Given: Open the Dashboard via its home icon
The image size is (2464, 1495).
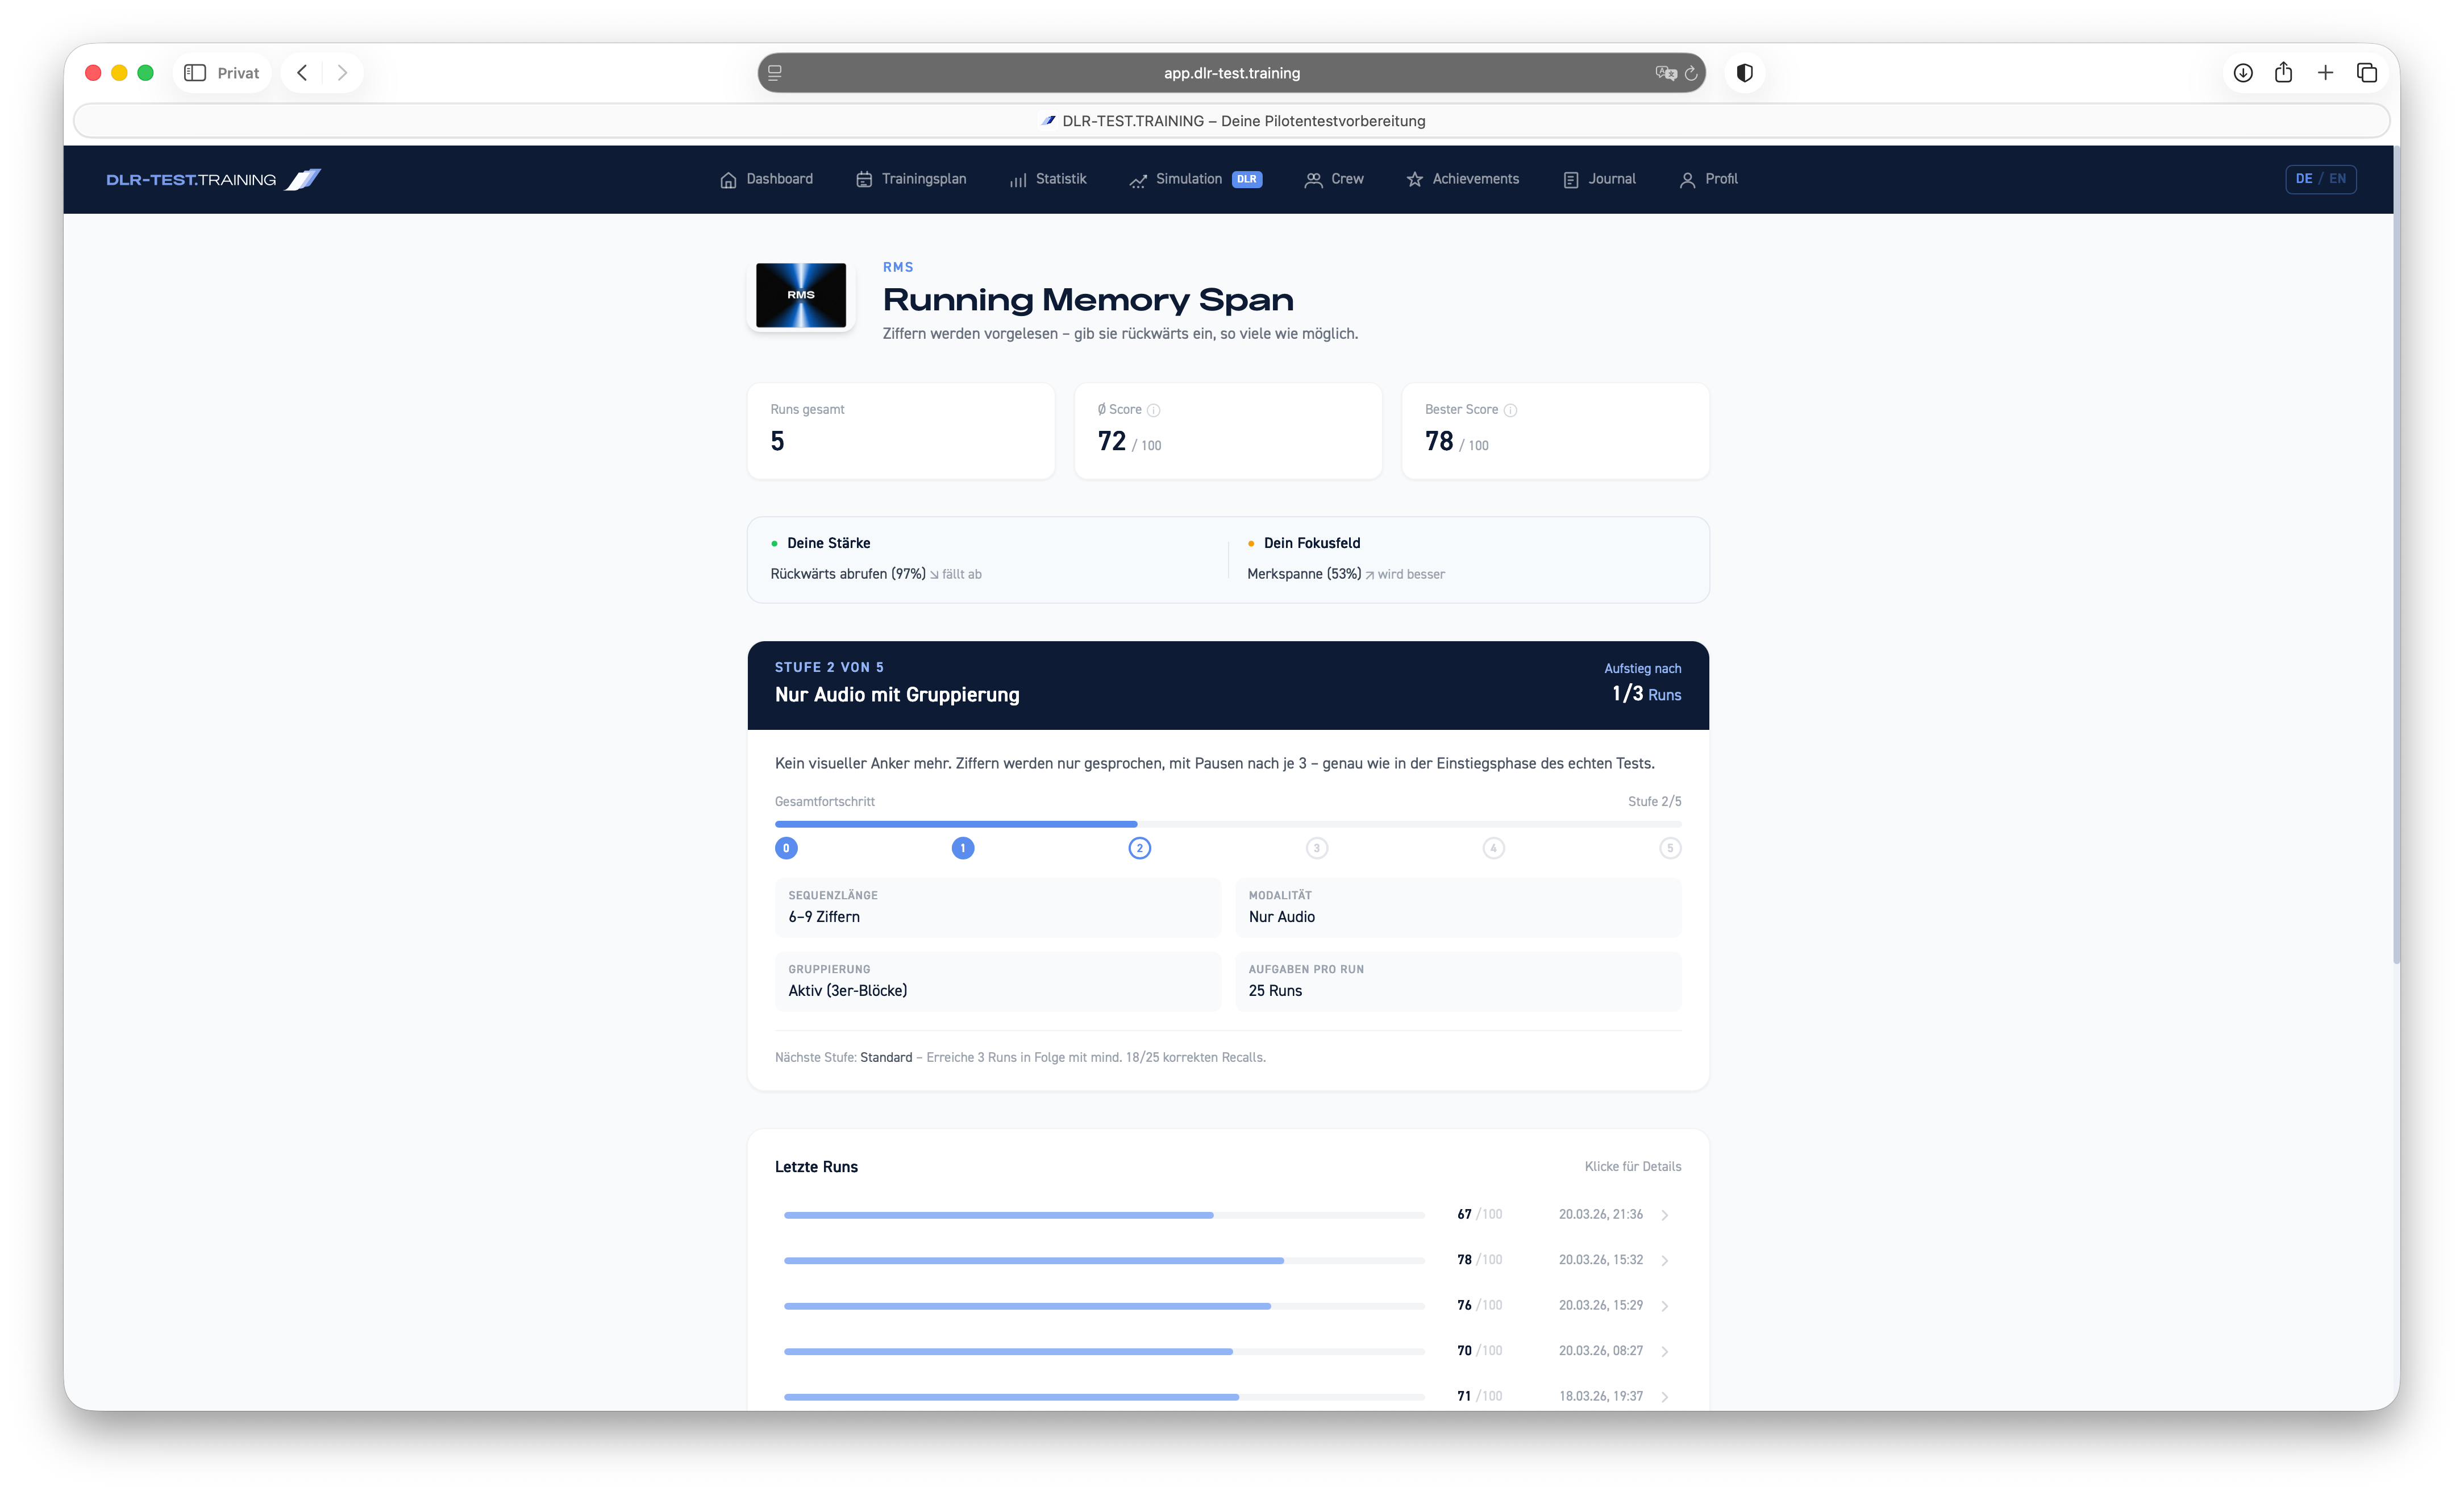Looking at the screenshot, I should (x=729, y=179).
